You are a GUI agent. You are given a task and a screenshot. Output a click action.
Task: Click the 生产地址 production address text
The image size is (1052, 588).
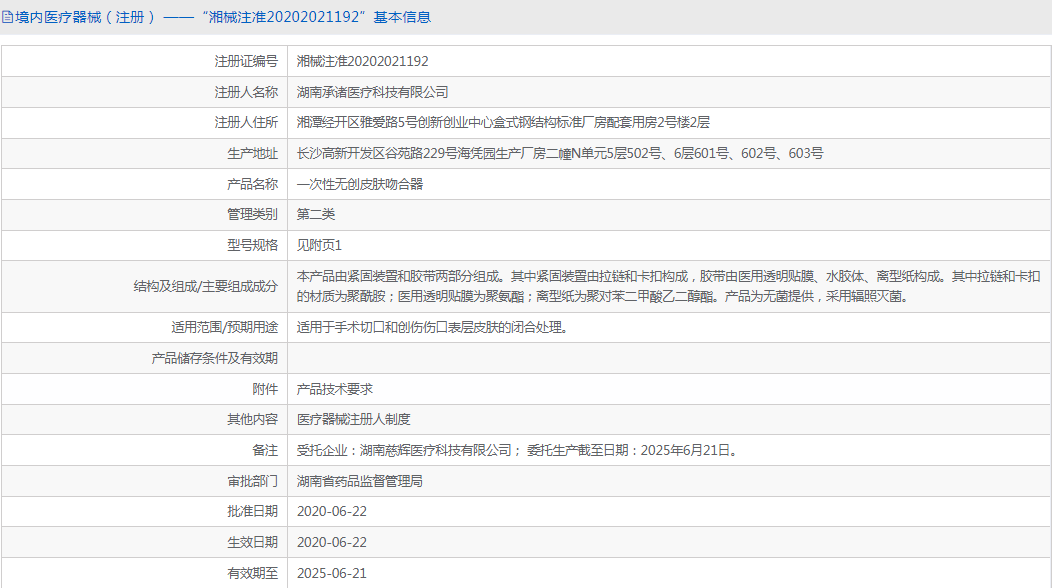pyautogui.click(x=560, y=153)
